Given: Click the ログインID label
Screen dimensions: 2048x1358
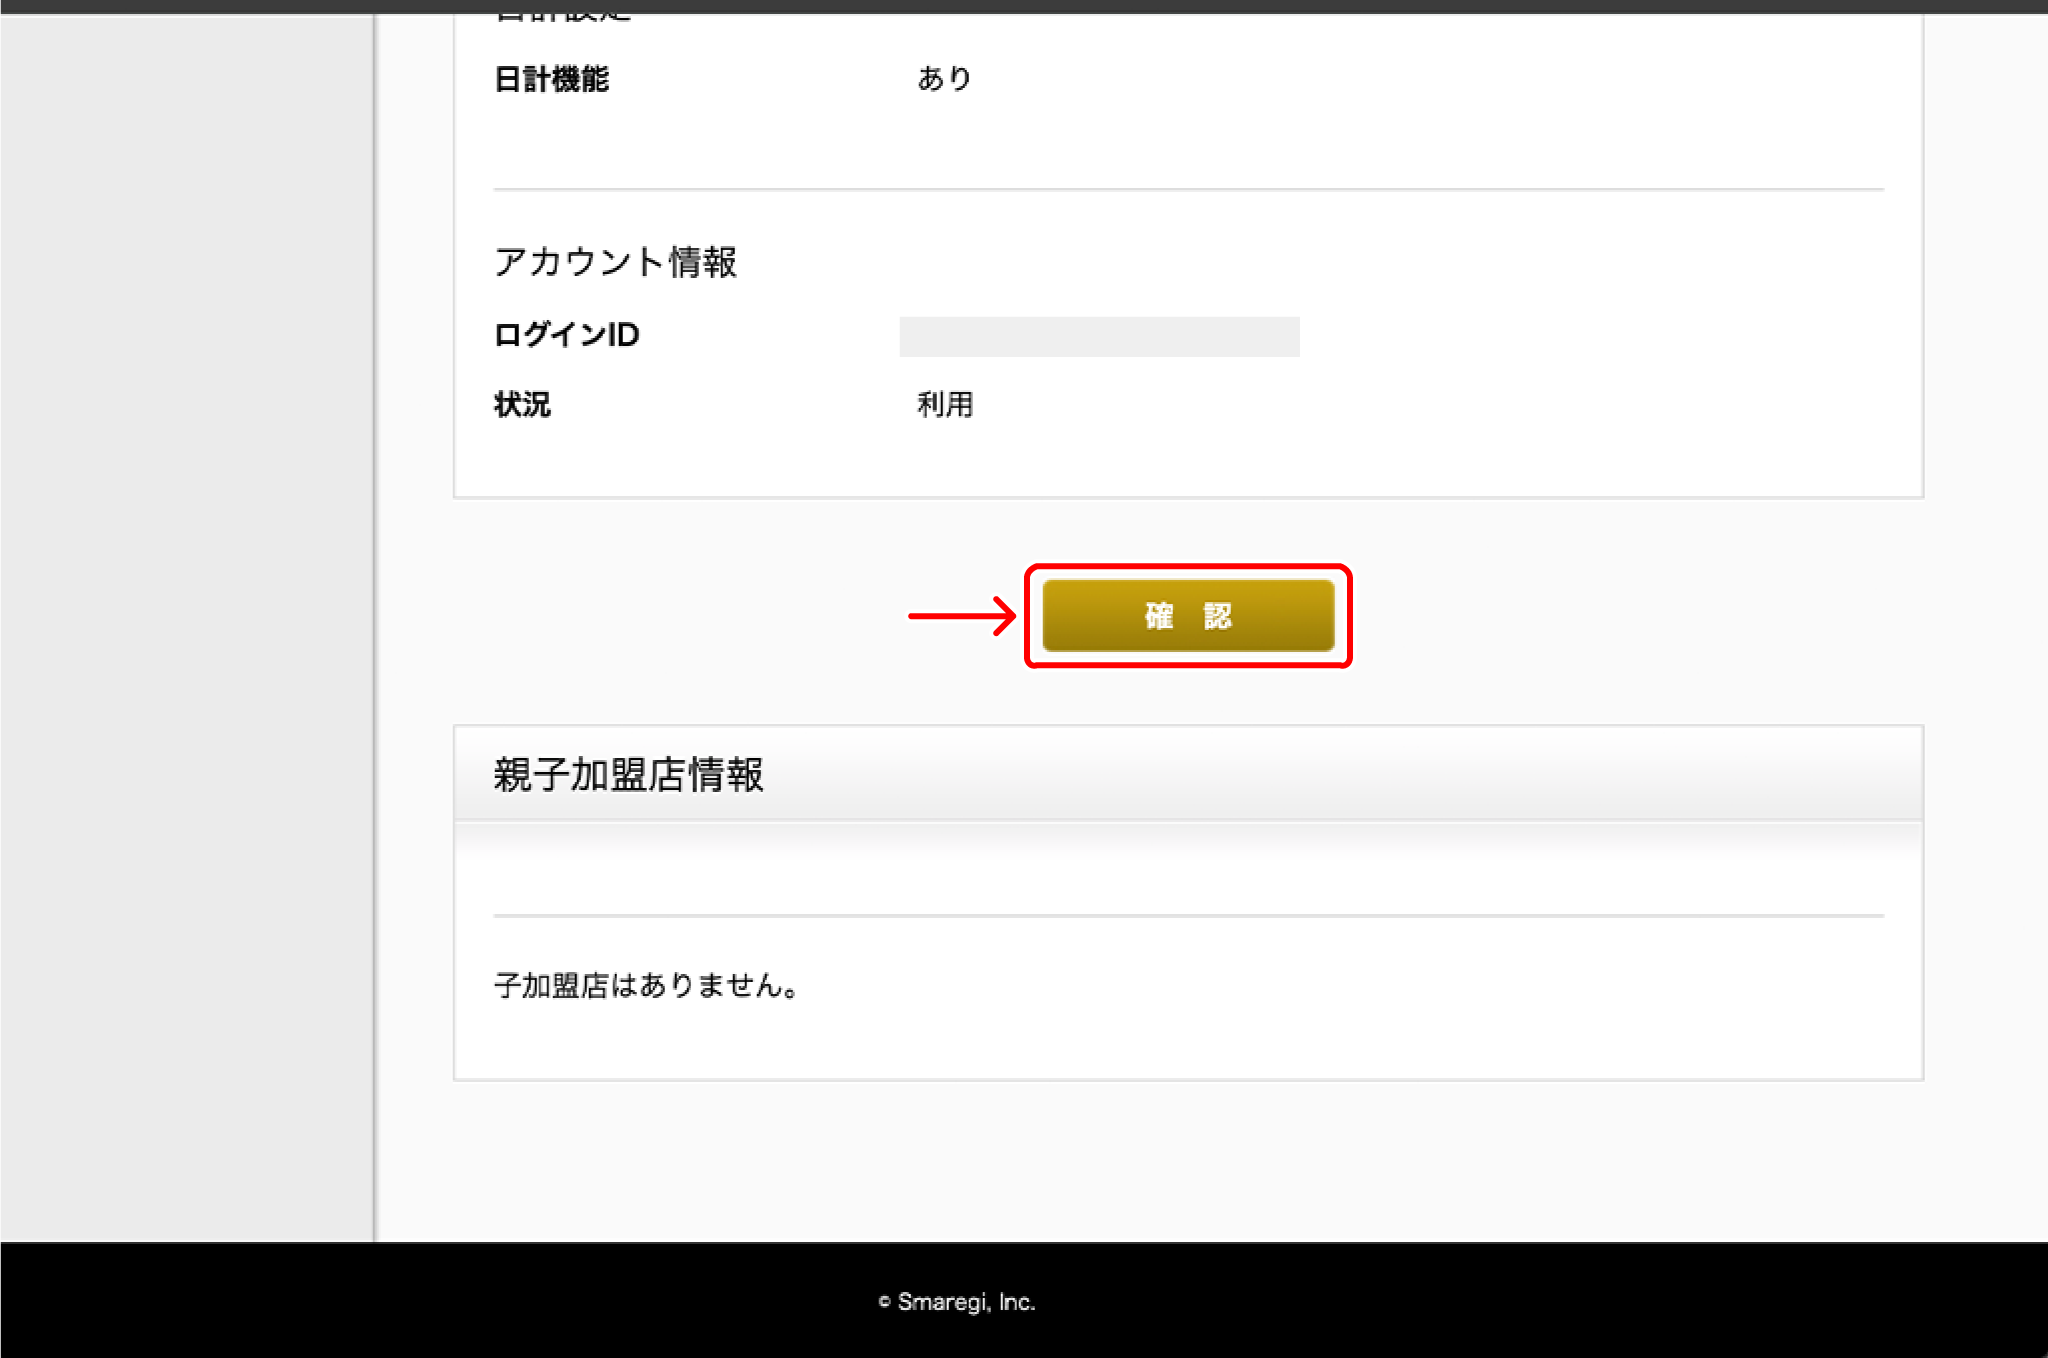Looking at the screenshot, I should click(566, 335).
